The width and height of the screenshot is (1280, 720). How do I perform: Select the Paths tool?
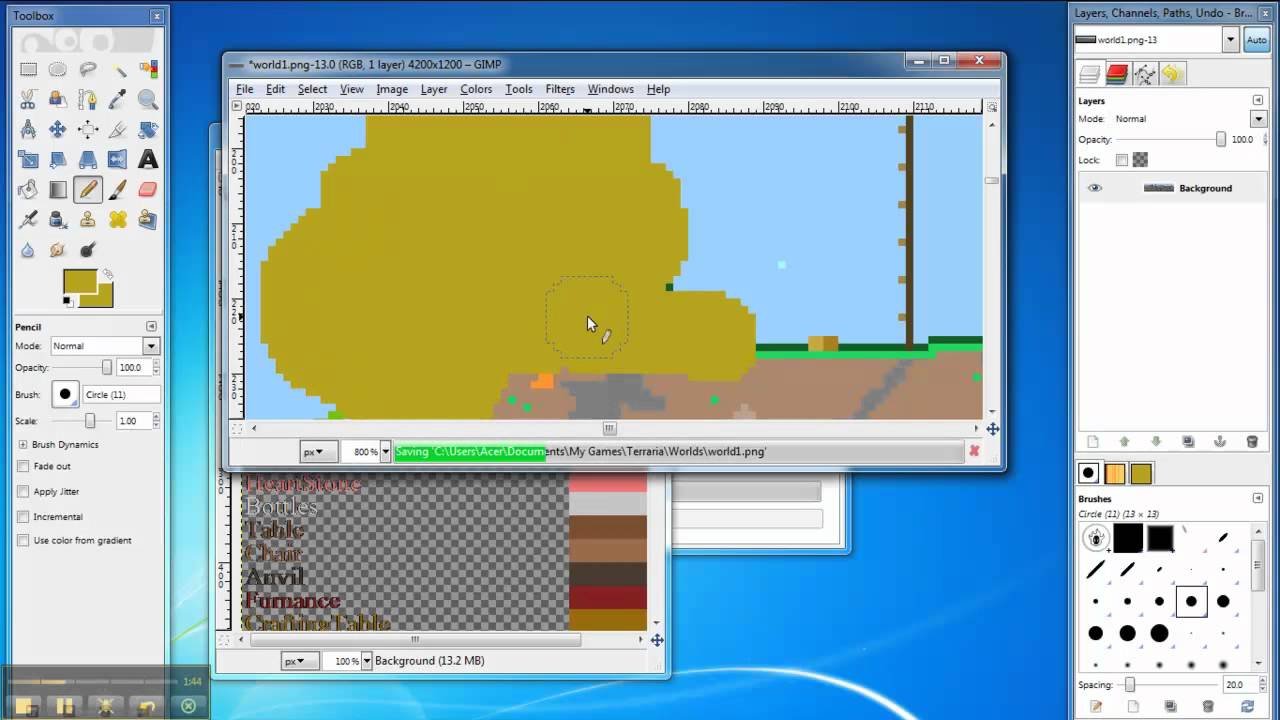88,100
